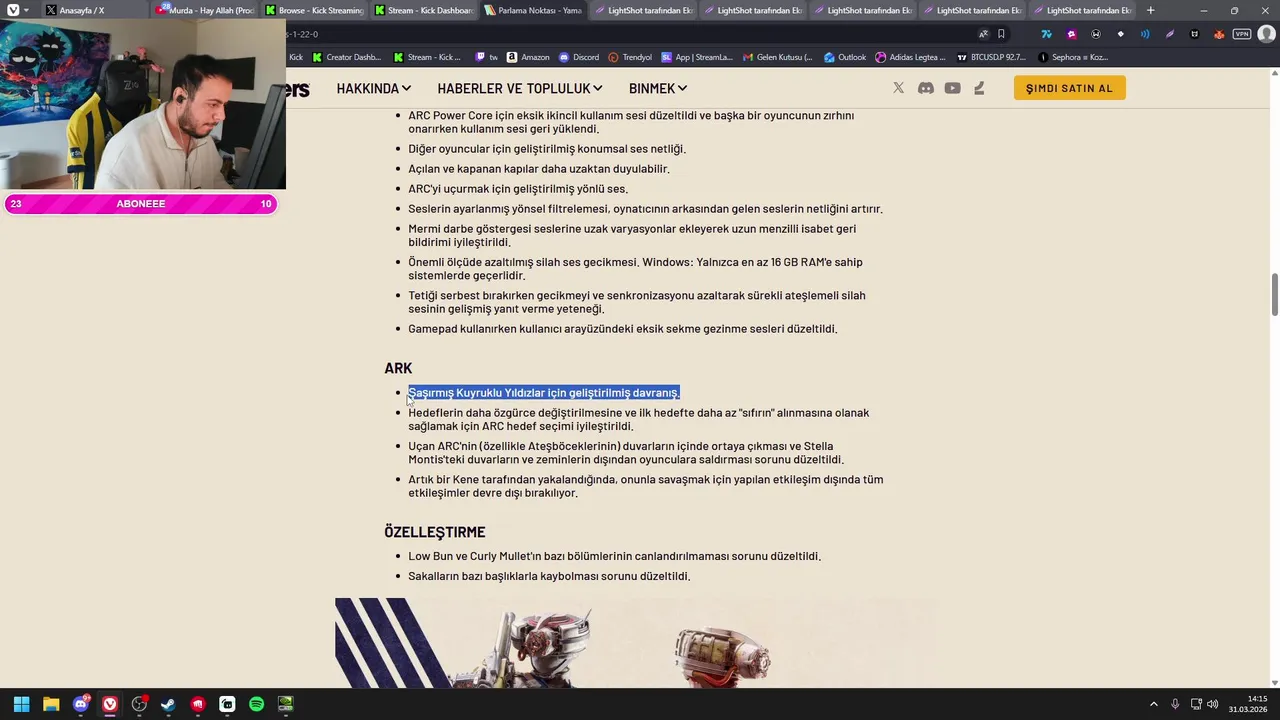This screenshot has height=720, width=1280.
Task: Open Steam from the taskbar
Action: coord(168,704)
